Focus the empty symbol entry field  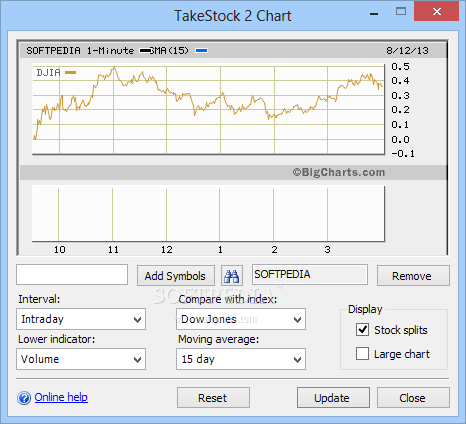pos(72,275)
